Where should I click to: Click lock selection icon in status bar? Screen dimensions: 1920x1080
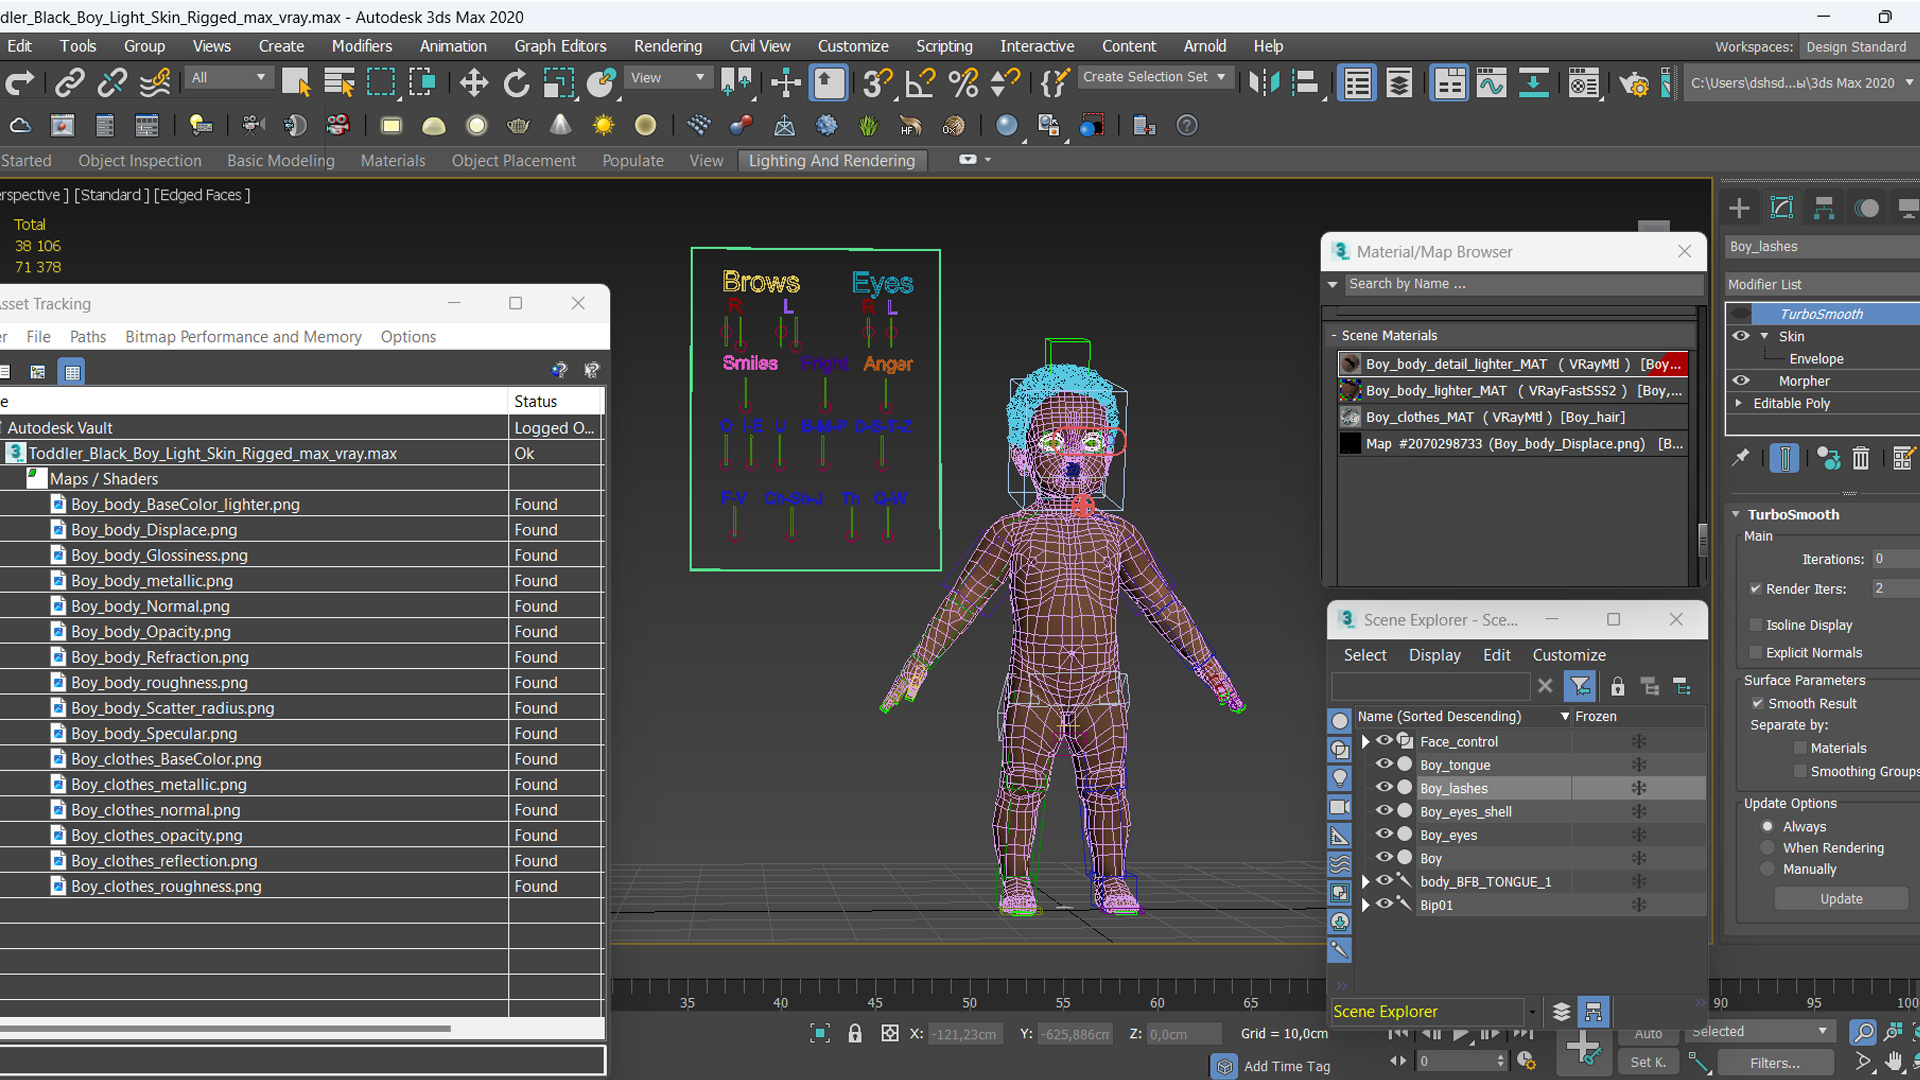855,1034
